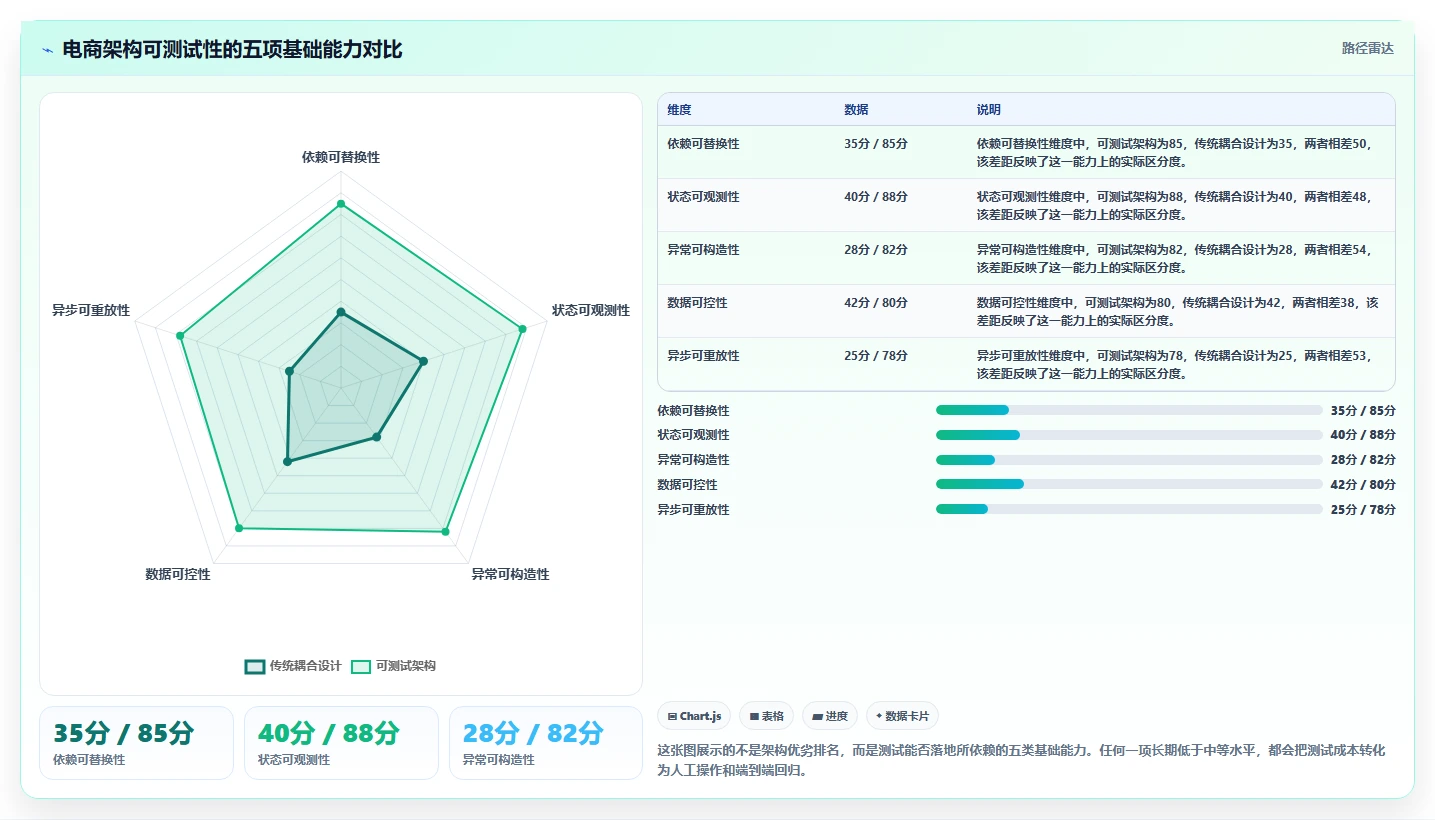Click the 数据 column header
This screenshot has height=820, width=1435.
click(x=856, y=110)
